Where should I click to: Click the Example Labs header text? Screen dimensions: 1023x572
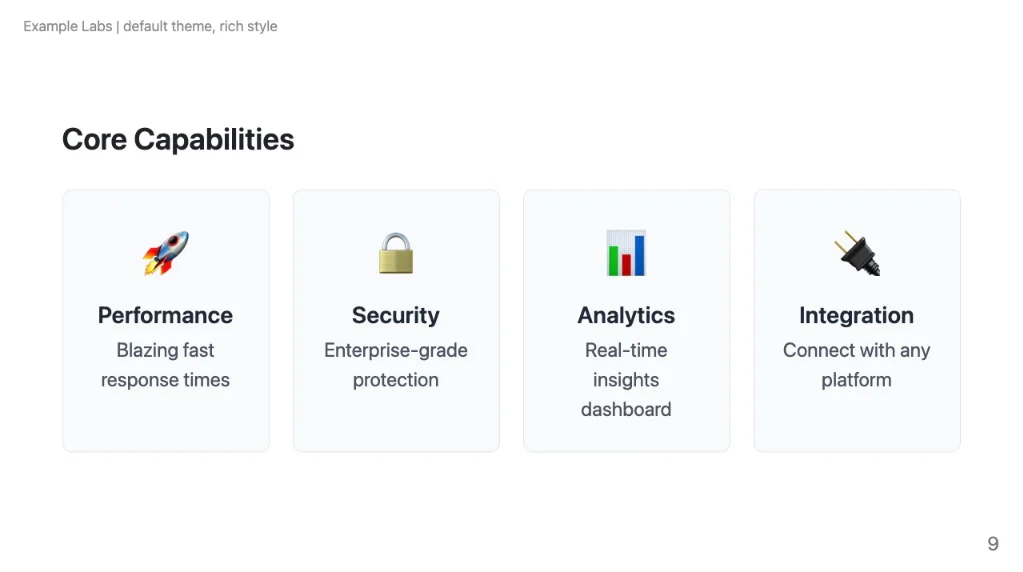click(x=67, y=26)
